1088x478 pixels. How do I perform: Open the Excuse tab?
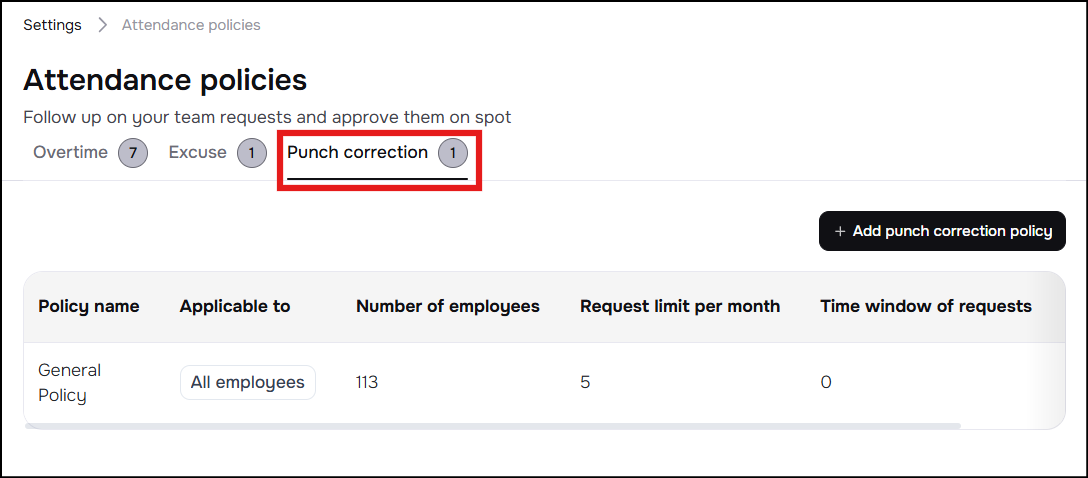pyautogui.click(x=197, y=153)
